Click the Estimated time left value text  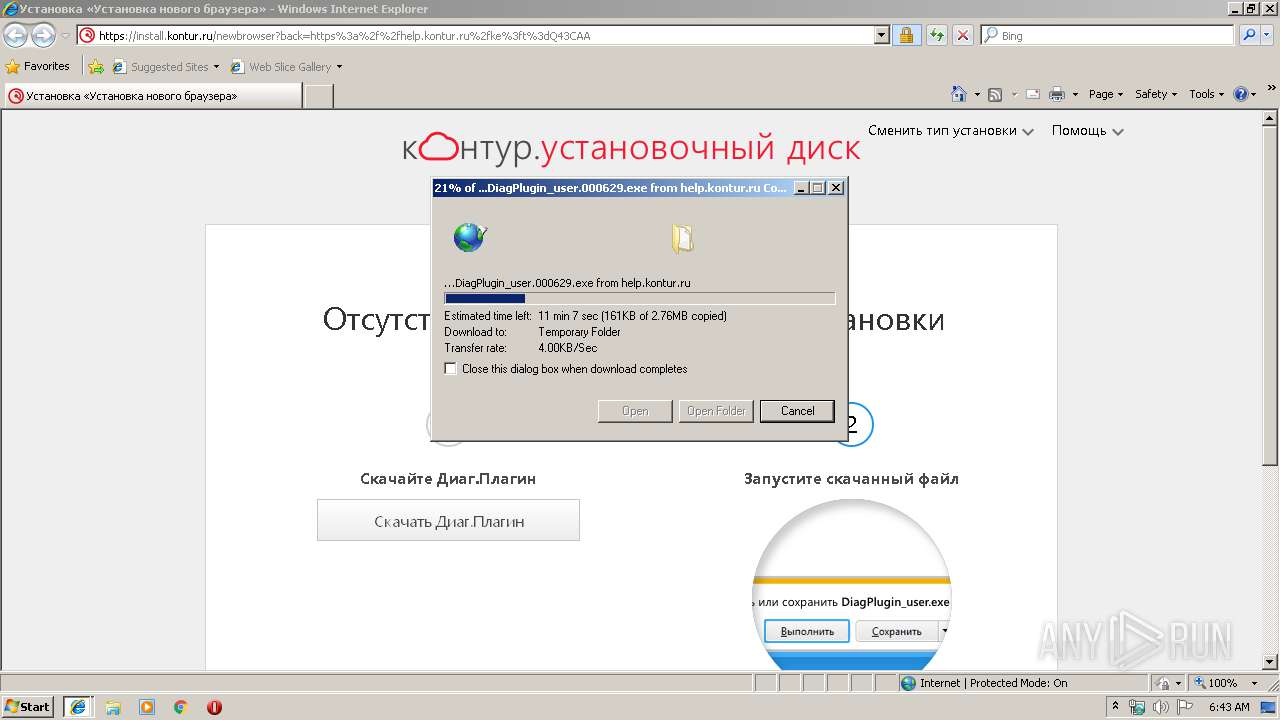click(x=632, y=316)
